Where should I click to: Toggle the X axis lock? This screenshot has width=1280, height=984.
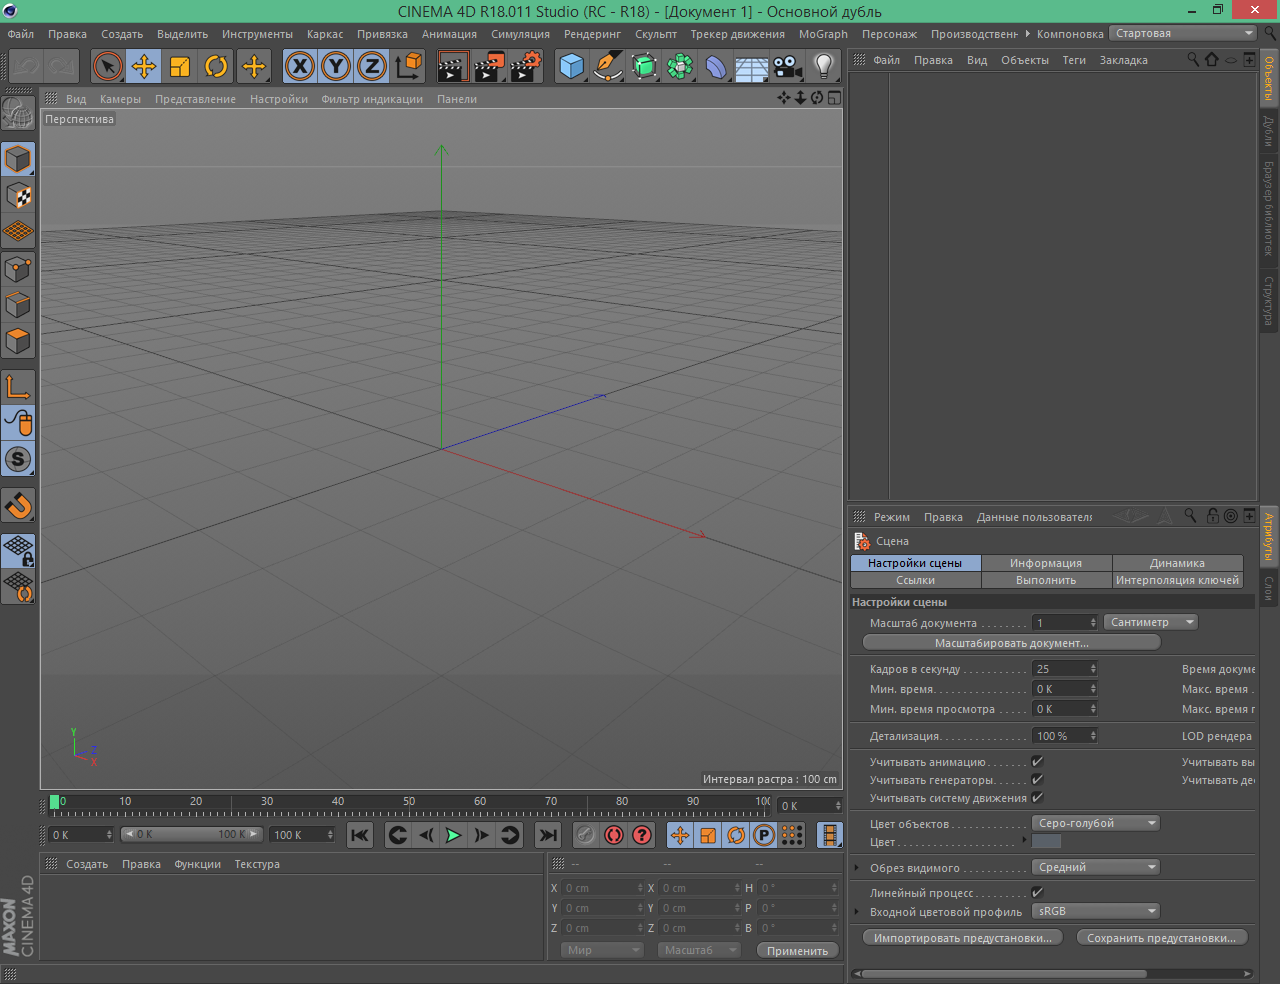tap(300, 67)
